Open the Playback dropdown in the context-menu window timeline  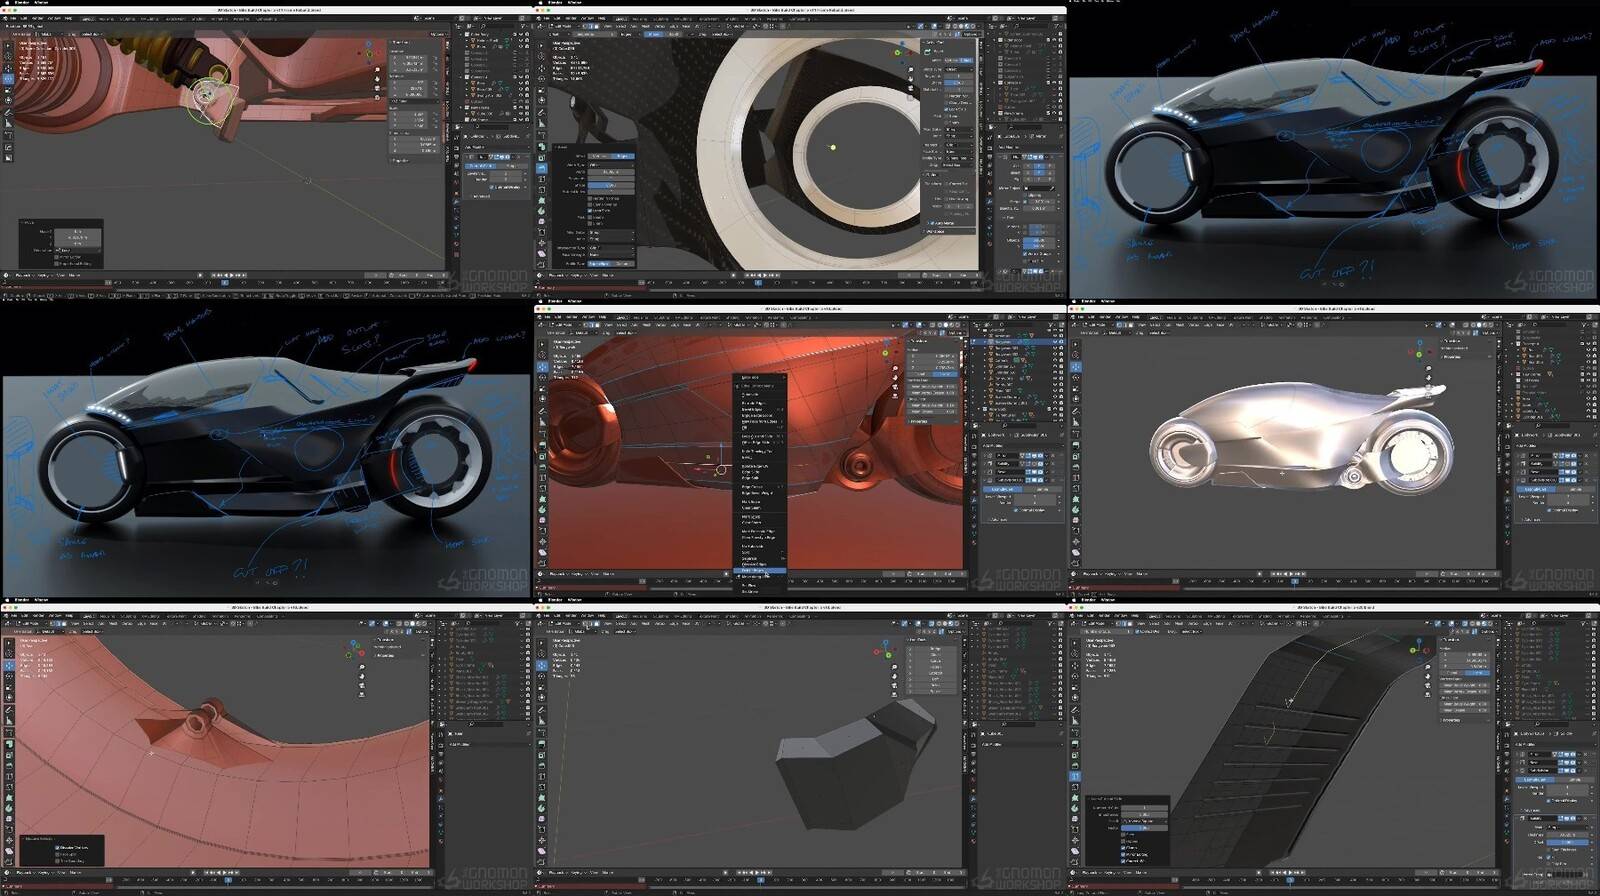(x=558, y=574)
